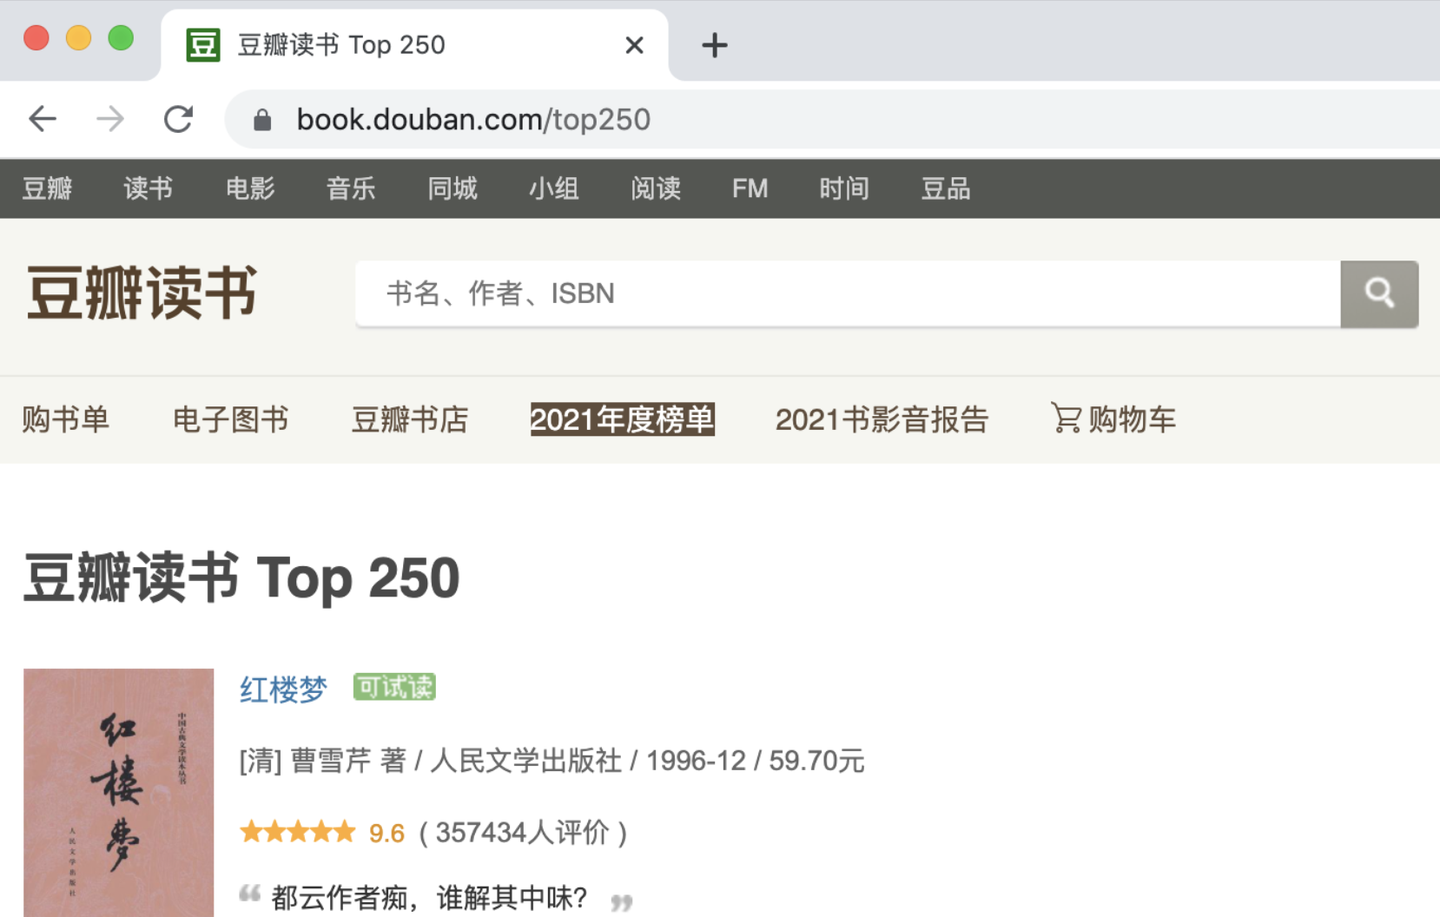Reload the page with refresh icon
The width and height of the screenshot is (1440, 917).
(179, 119)
